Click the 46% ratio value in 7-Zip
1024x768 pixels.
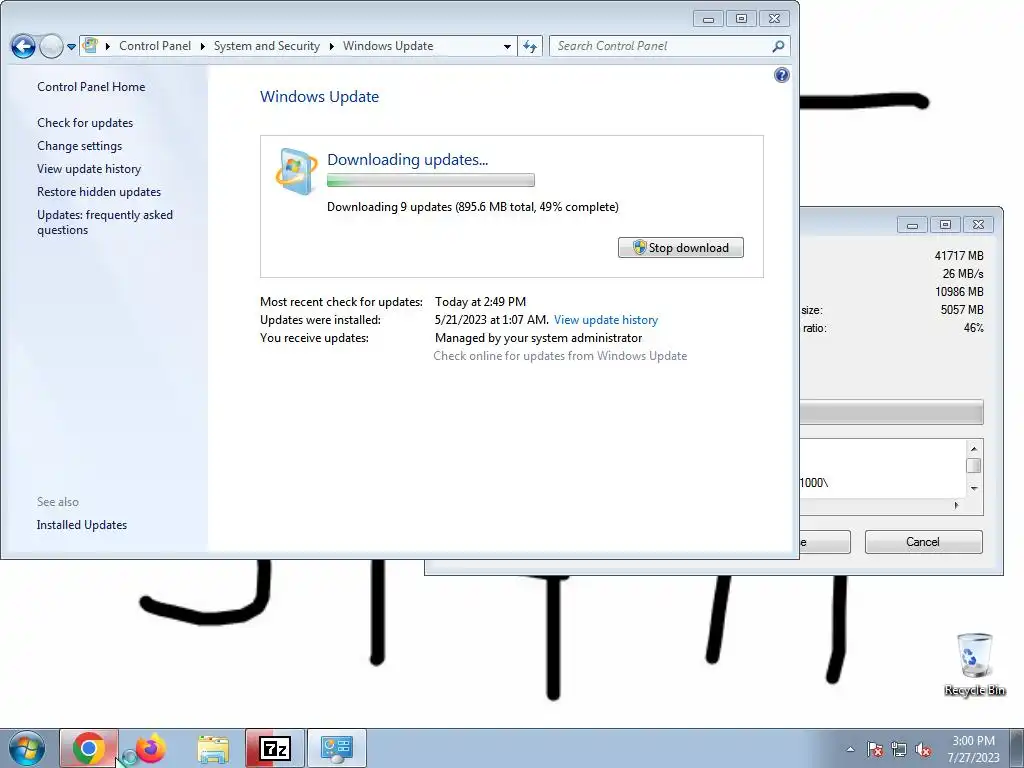[x=974, y=328]
